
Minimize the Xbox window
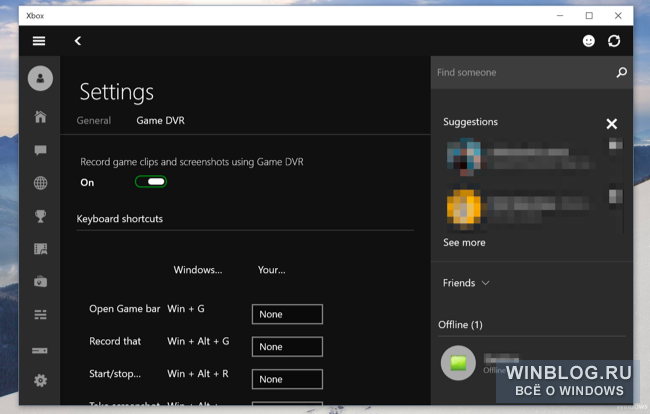[560, 16]
